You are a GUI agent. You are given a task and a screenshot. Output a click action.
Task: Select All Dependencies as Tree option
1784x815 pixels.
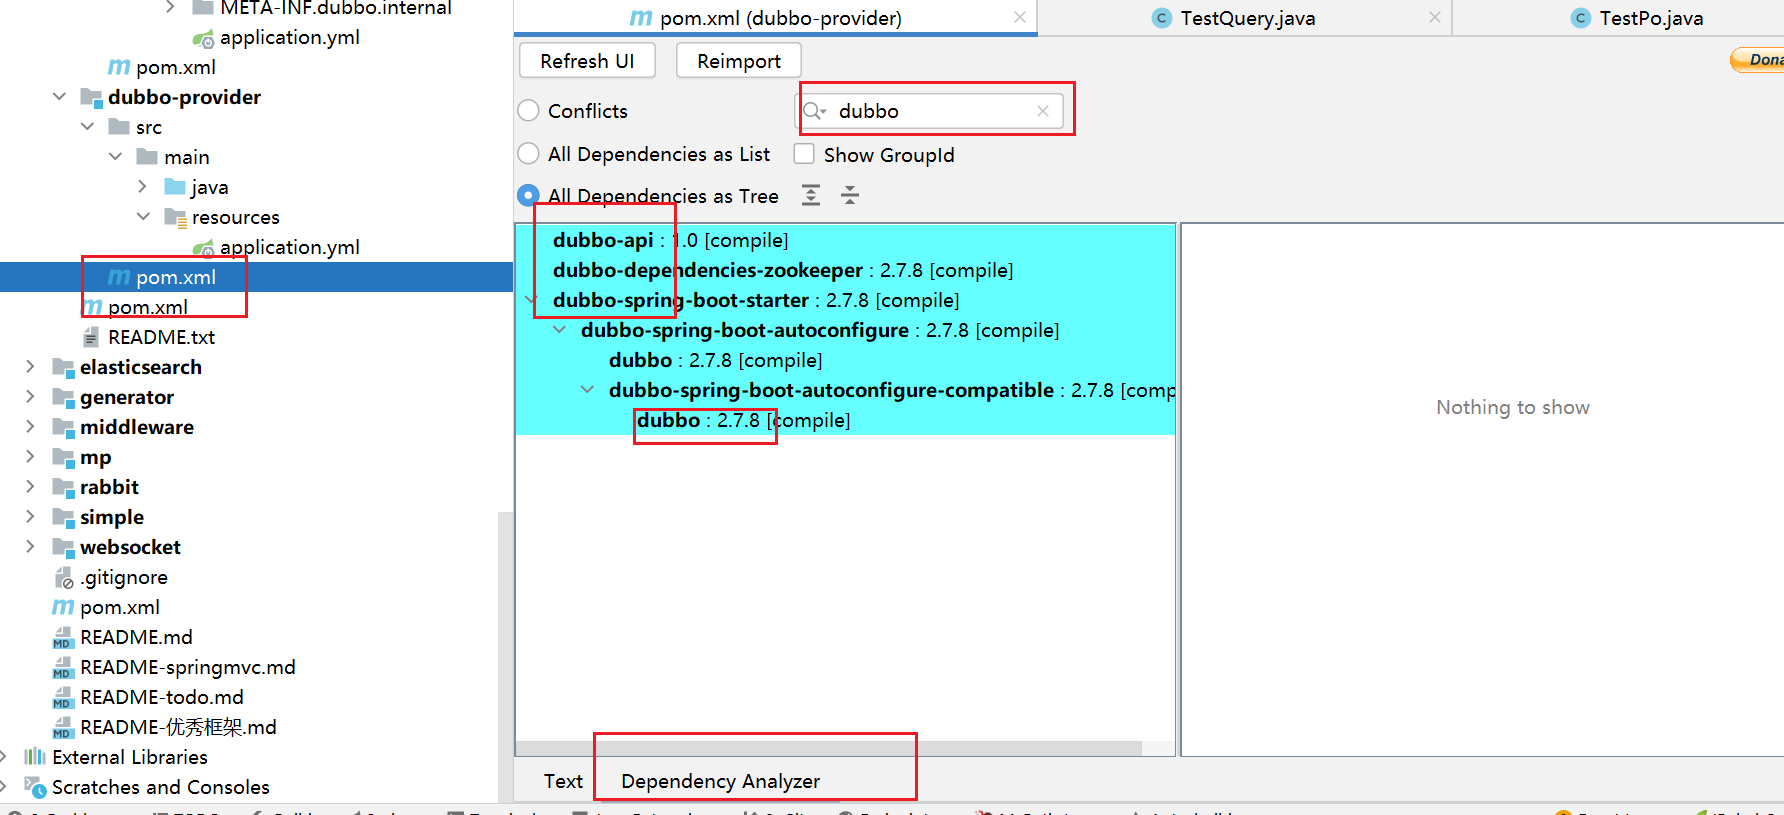click(x=528, y=196)
